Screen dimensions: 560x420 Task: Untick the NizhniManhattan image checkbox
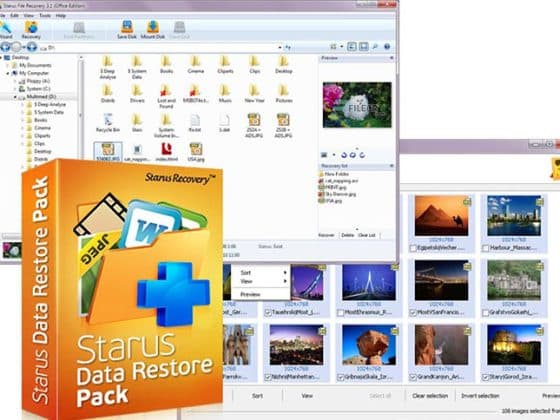coord(268,377)
